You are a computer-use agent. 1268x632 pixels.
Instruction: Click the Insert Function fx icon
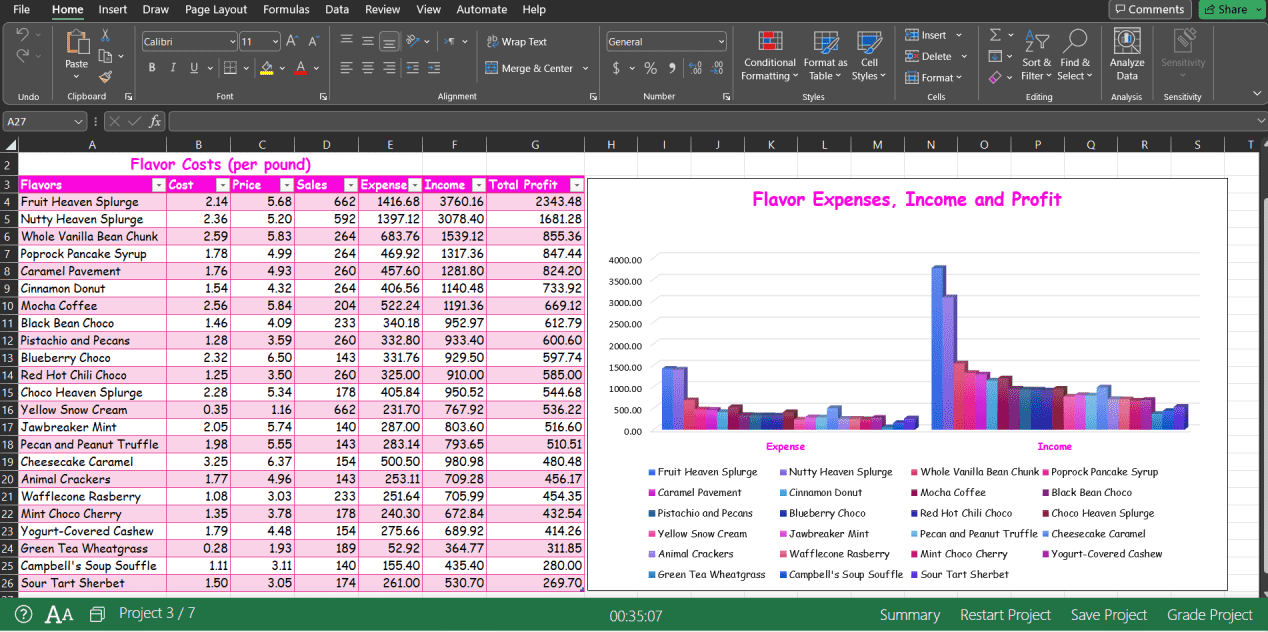[155, 121]
